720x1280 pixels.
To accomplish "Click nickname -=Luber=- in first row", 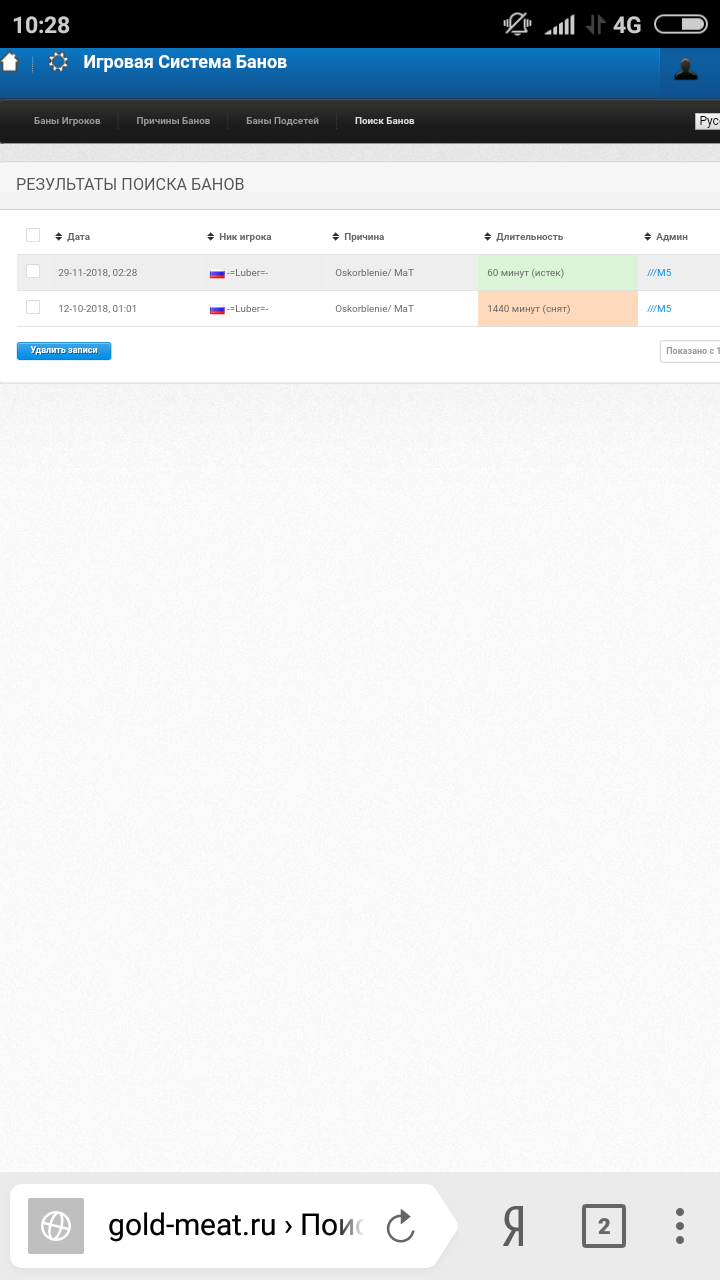I will [248, 273].
